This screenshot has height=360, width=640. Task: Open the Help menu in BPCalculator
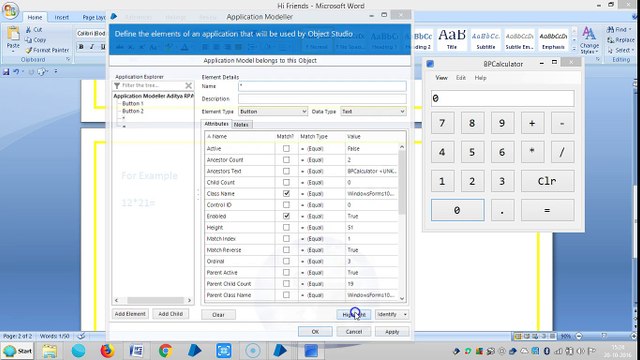point(480,78)
